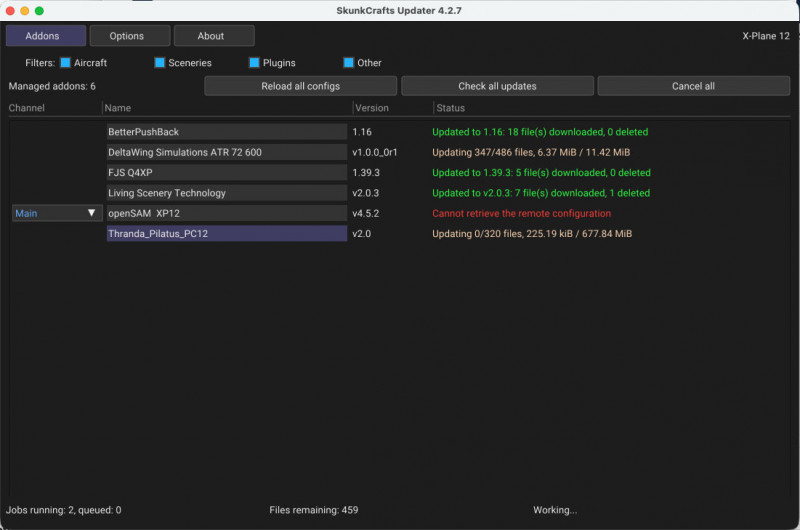Click the 'Updated to 1.16' status message
The height and width of the screenshot is (530, 800).
pyautogui.click(x=540, y=132)
